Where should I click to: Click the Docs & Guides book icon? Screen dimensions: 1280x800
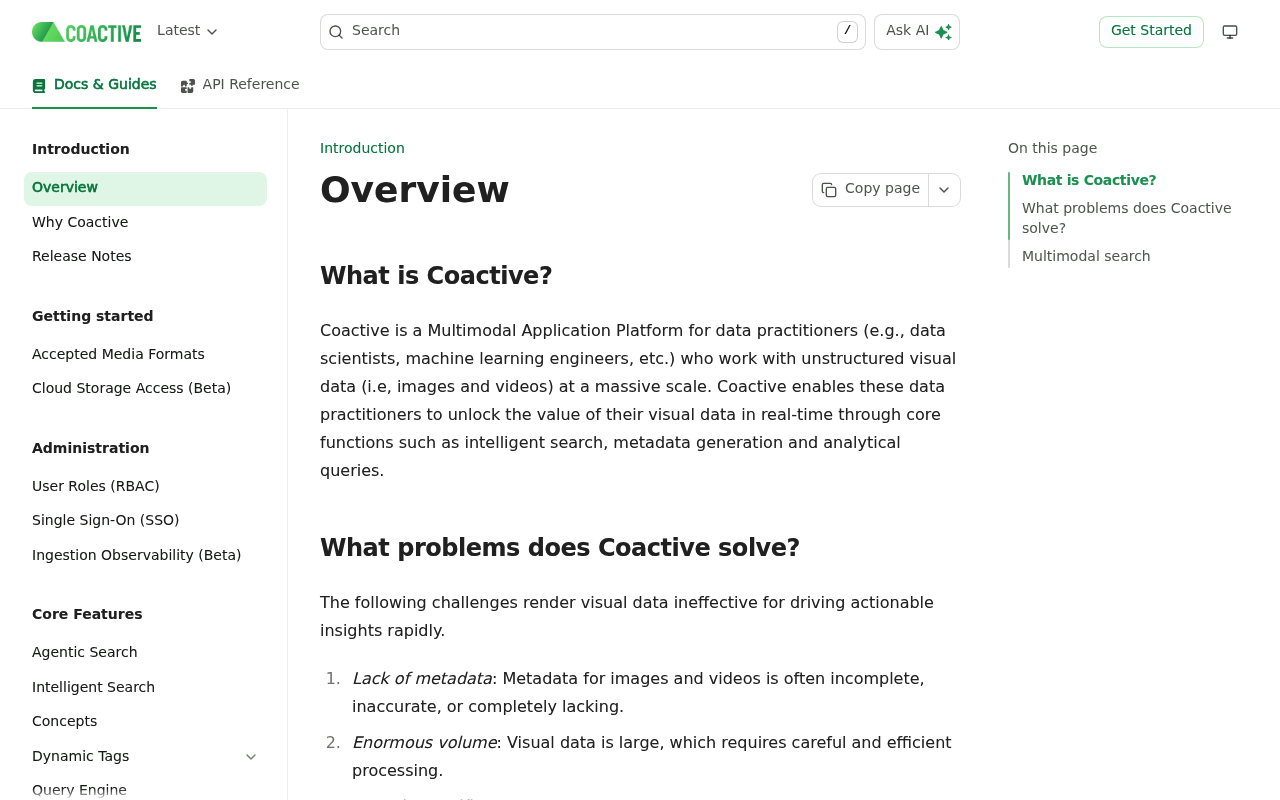39,86
